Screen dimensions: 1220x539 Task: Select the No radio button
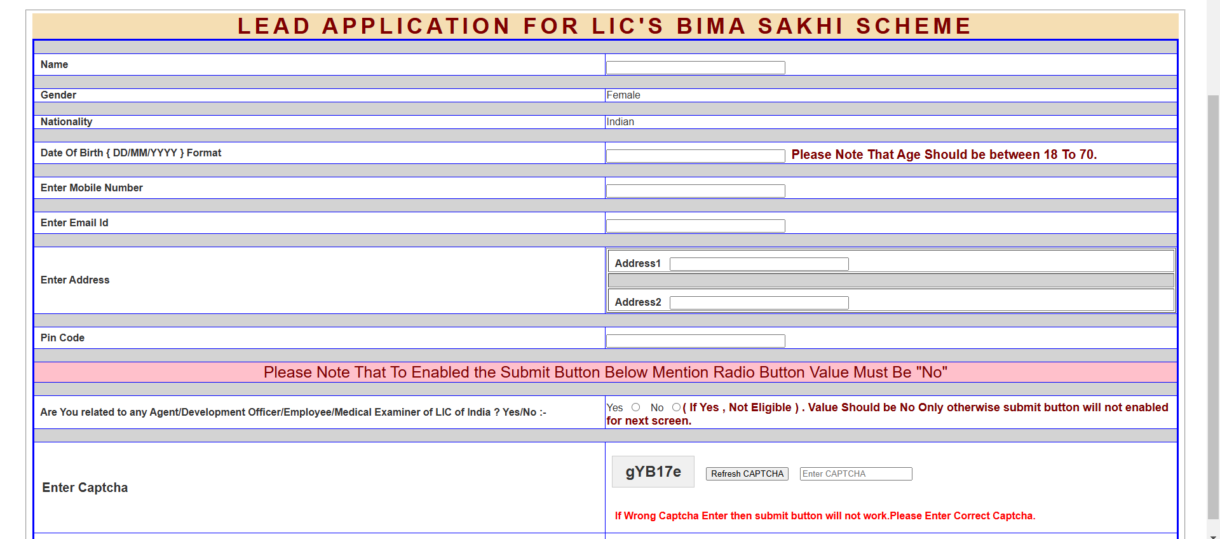(x=676, y=407)
